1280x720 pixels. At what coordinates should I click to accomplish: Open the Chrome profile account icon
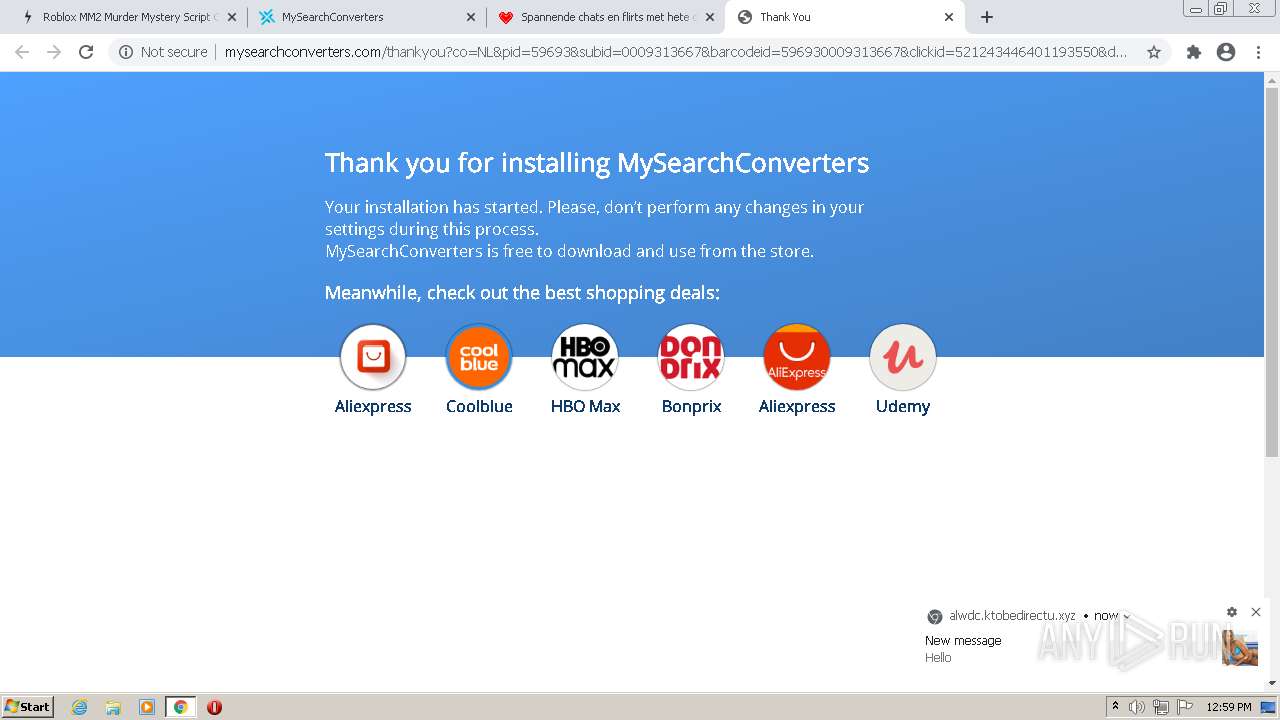1226,52
